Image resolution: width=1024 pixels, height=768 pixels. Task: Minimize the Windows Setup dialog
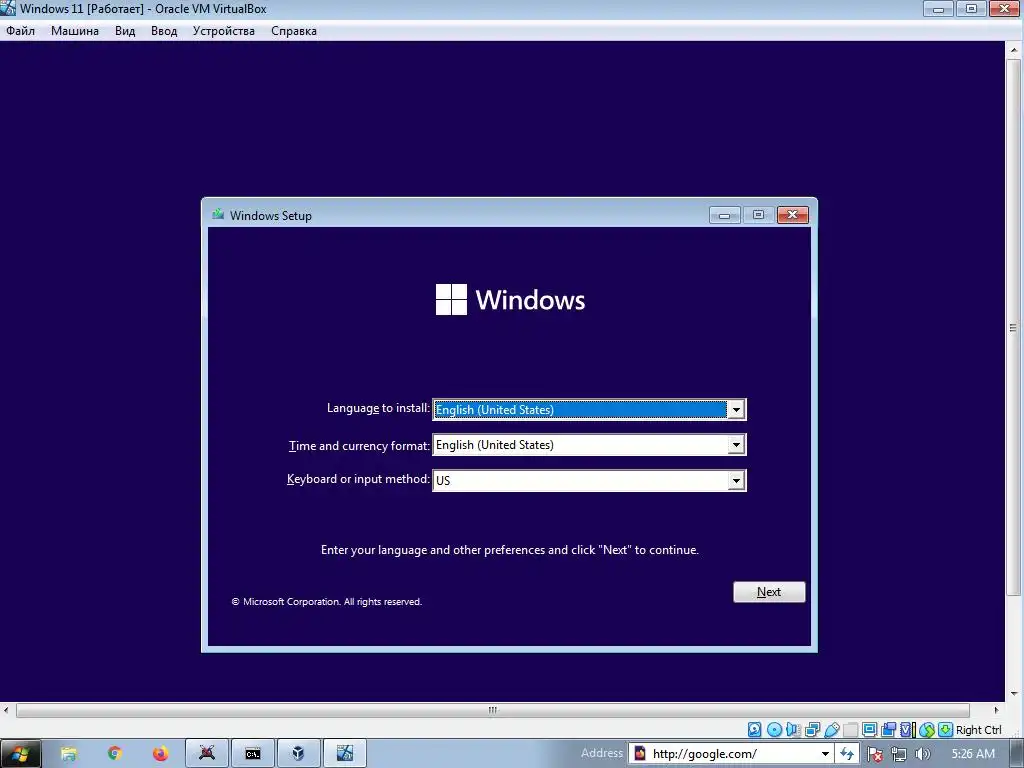coord(724,215)
